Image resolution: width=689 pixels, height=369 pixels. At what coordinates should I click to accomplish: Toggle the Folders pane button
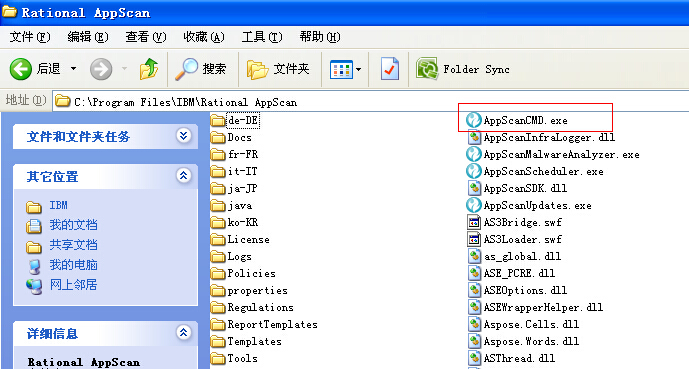pos(278,69)
